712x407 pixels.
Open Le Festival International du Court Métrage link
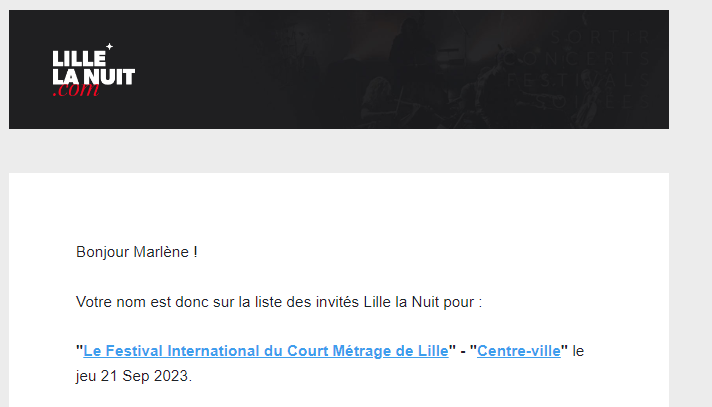[x=266, y=351]
